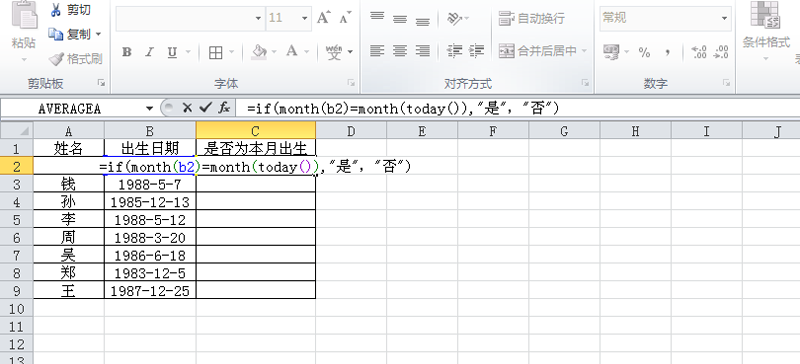
Task: Click the phonetic guide (wén) icon
Action: point(334,52)
